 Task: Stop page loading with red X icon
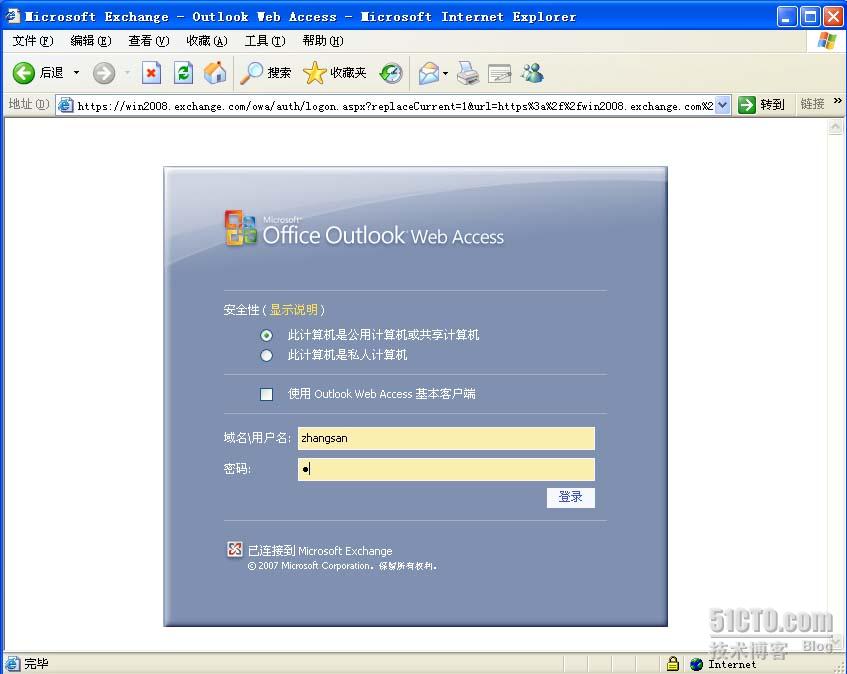pyautogui.click(x=151, y=73)
